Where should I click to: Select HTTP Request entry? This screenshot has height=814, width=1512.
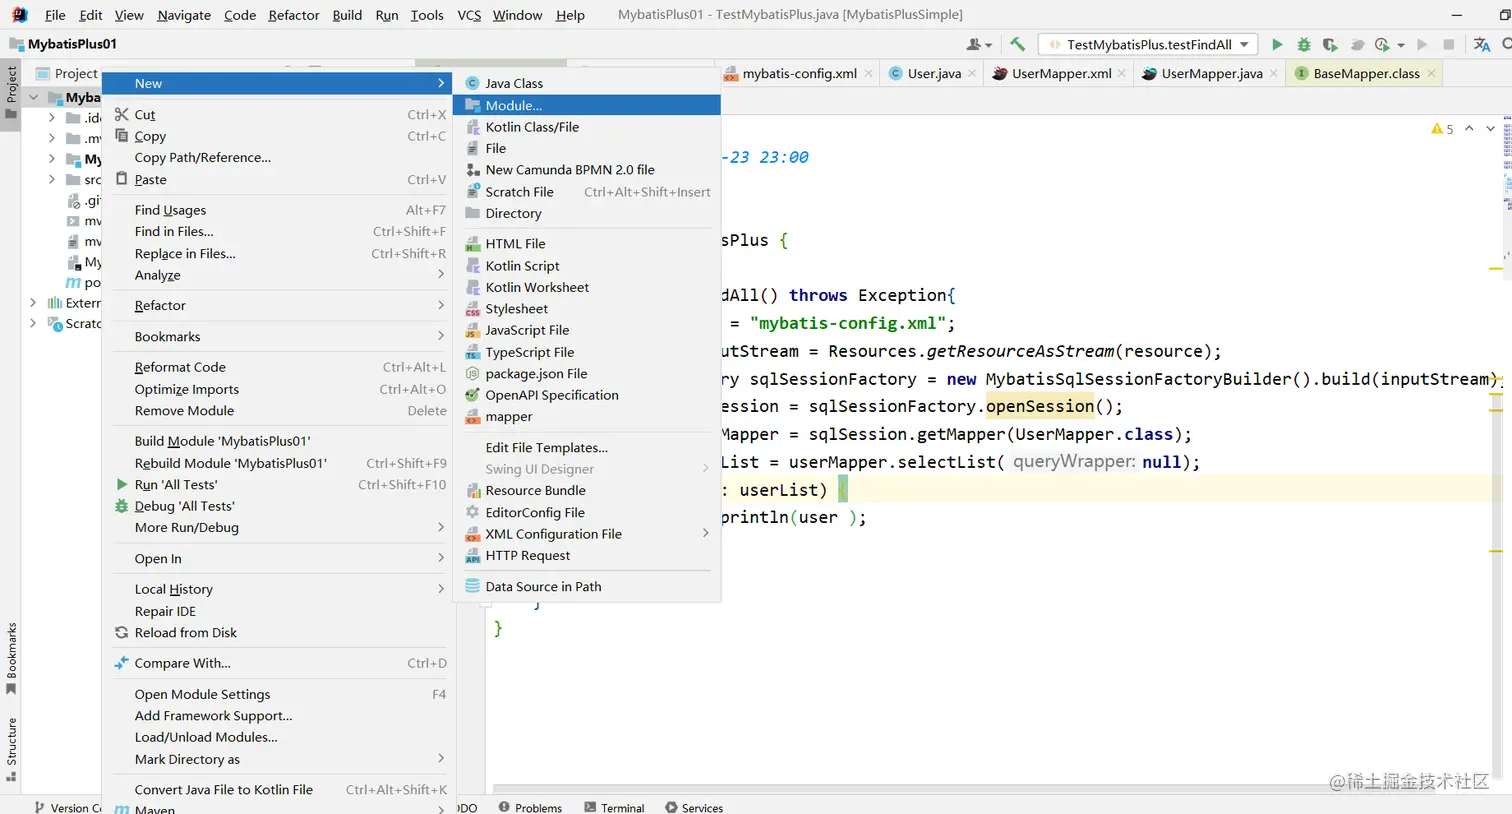pos(587,555)
